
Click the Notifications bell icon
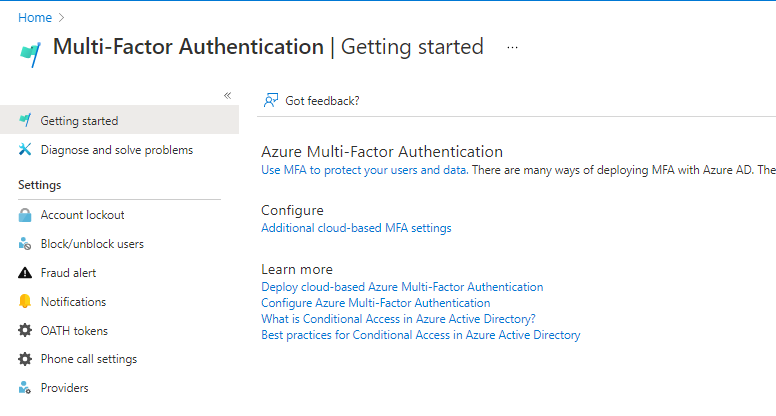25,302
